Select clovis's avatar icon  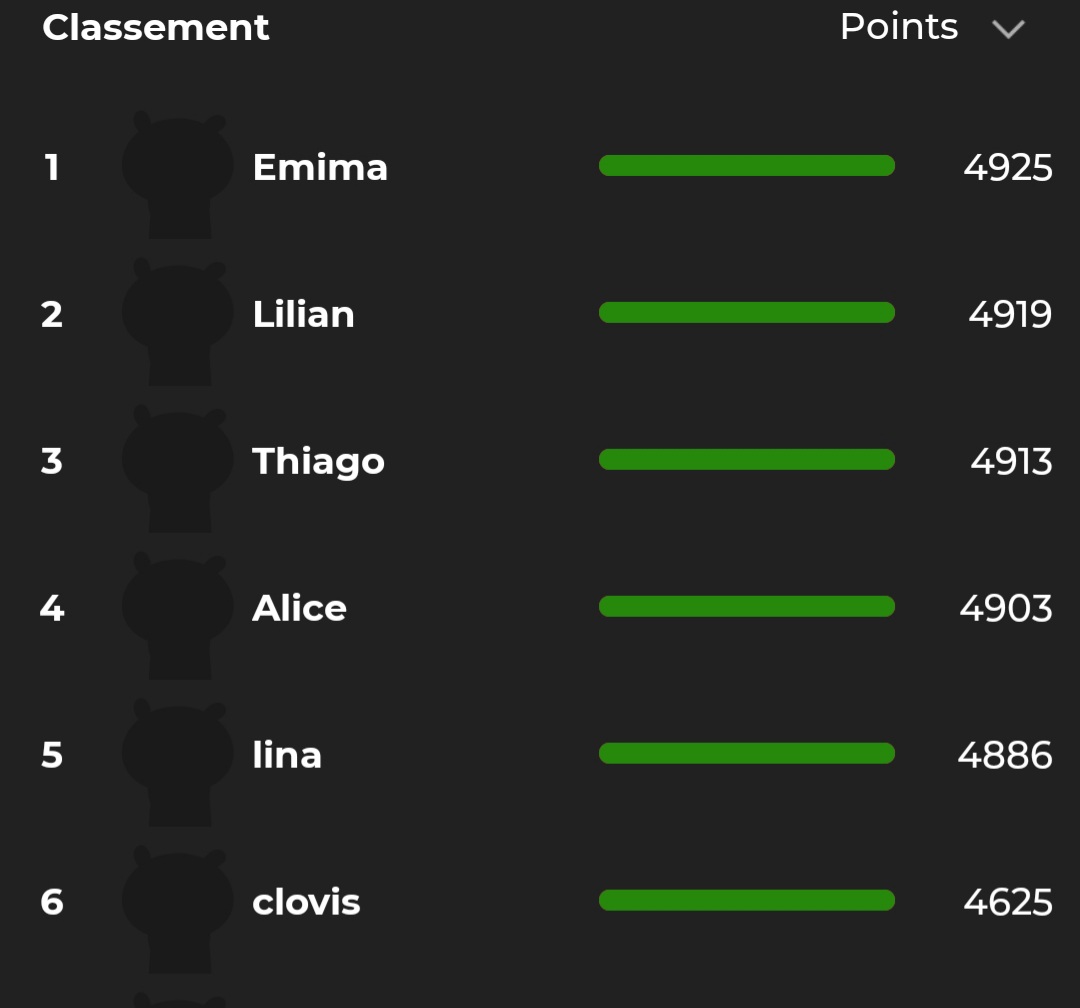[x=178, y=908]
